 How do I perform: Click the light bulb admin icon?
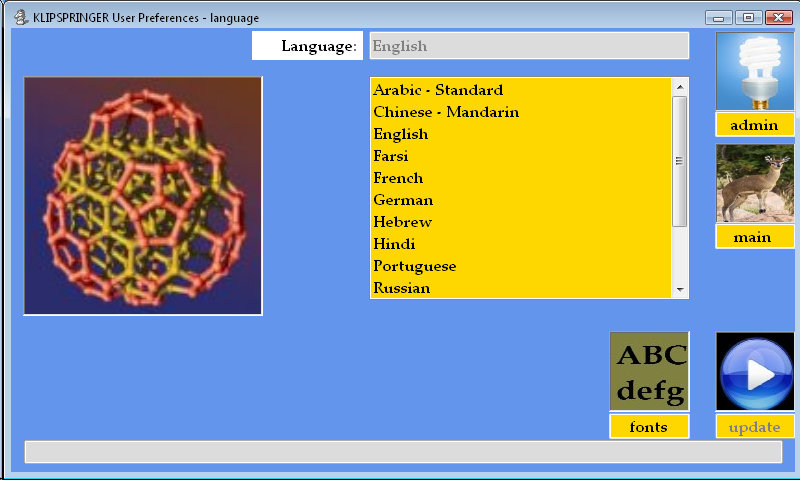coord(755,71)
